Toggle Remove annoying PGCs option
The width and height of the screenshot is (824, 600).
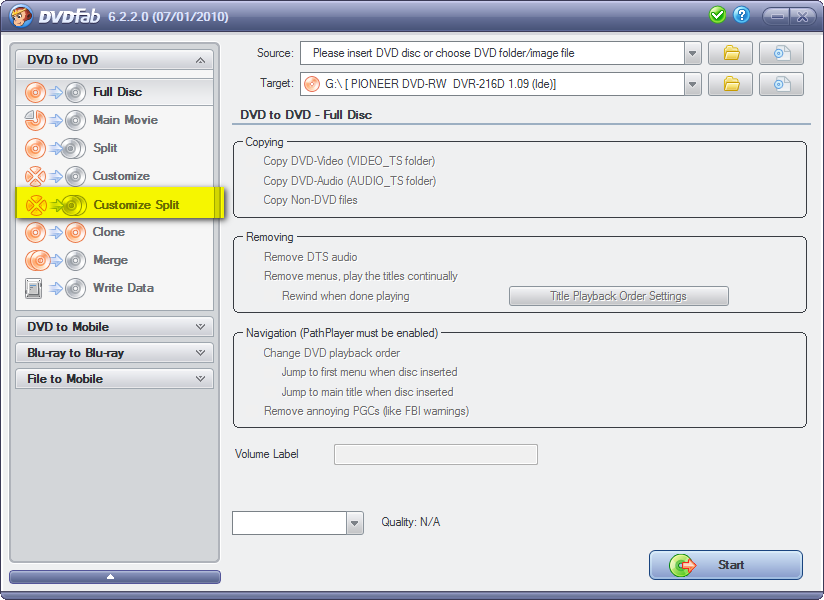coord(366,411)
